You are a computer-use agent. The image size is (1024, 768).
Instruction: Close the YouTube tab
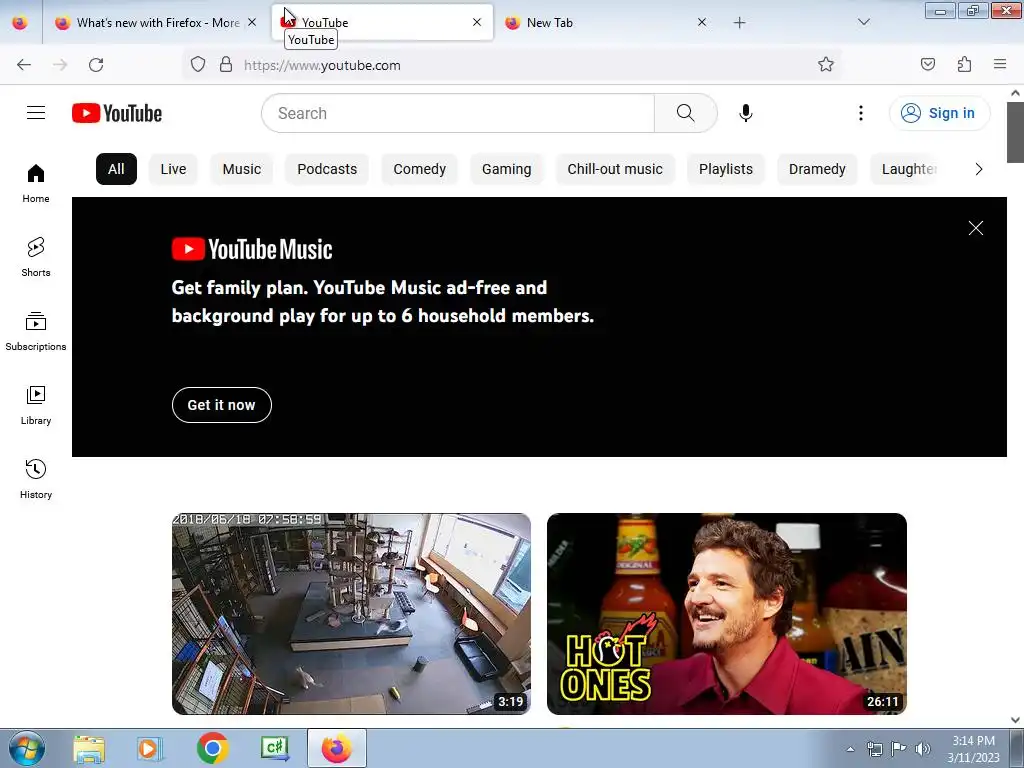point(477,22)
